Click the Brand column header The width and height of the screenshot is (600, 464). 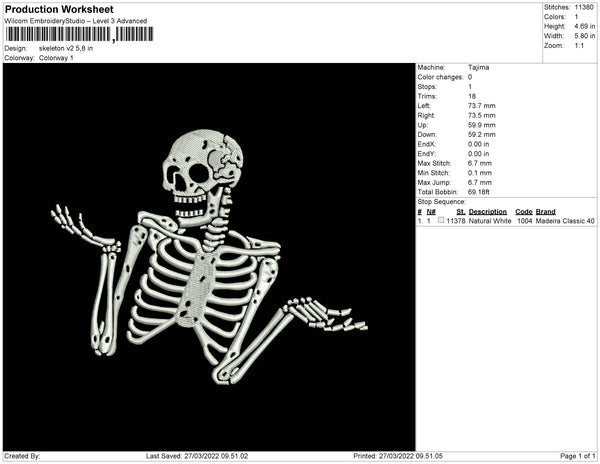pyautogui.click(x=545, y=212)
